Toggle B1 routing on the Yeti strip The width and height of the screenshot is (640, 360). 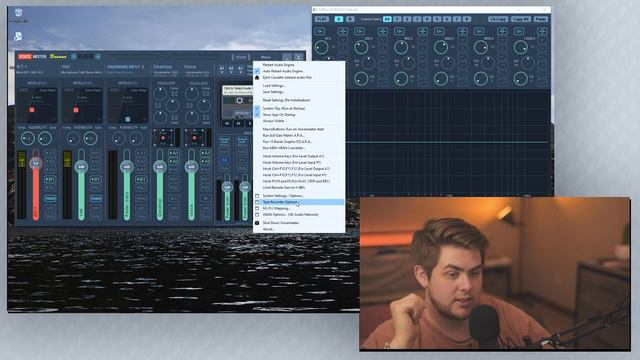(96, 179)
